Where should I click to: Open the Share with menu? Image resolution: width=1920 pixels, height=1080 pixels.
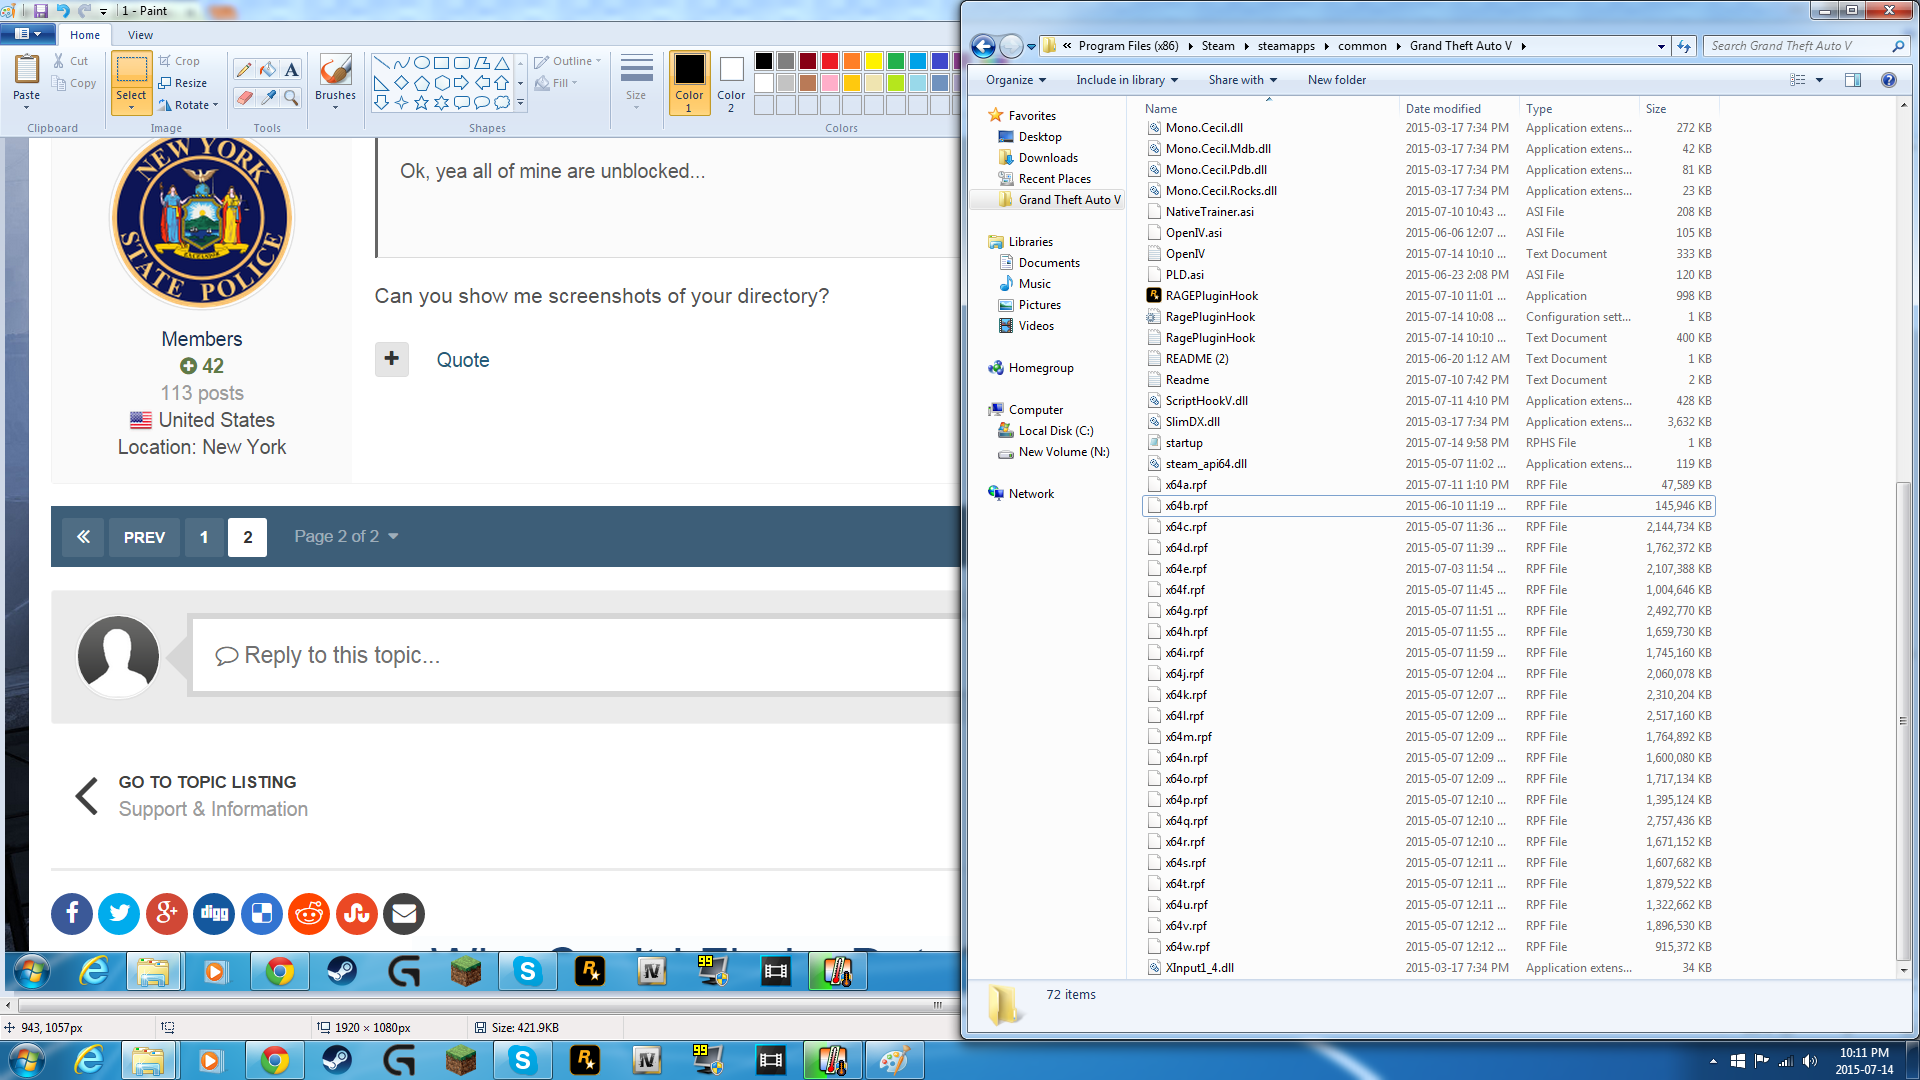tap(1242, 80)
